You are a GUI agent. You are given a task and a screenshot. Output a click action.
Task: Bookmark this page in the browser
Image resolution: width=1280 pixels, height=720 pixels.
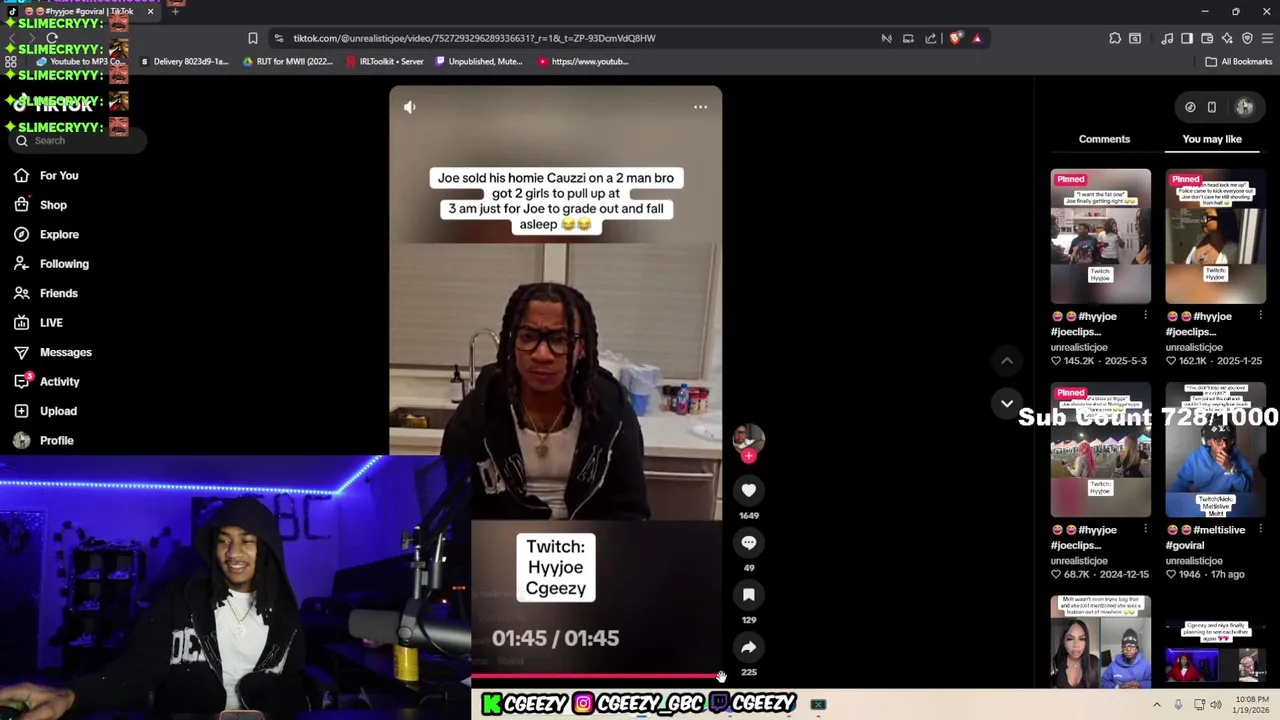(252, 38)
